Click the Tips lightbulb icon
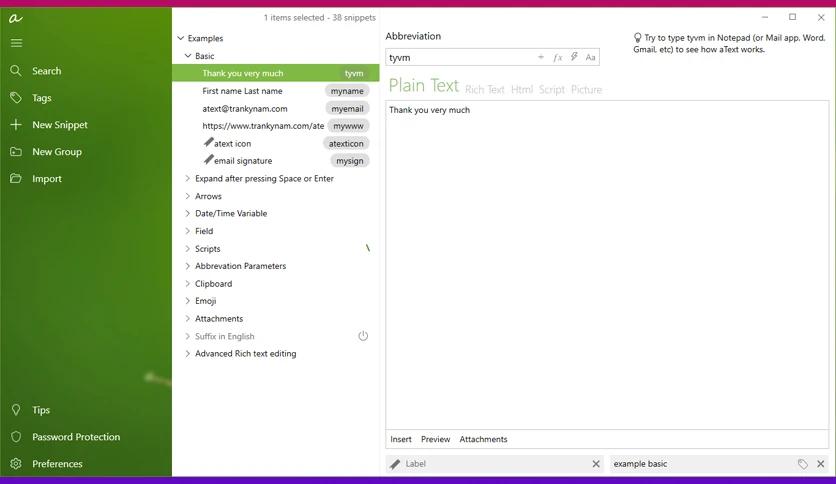Viewport: 836px width, 484px height. tap(16, 409)
